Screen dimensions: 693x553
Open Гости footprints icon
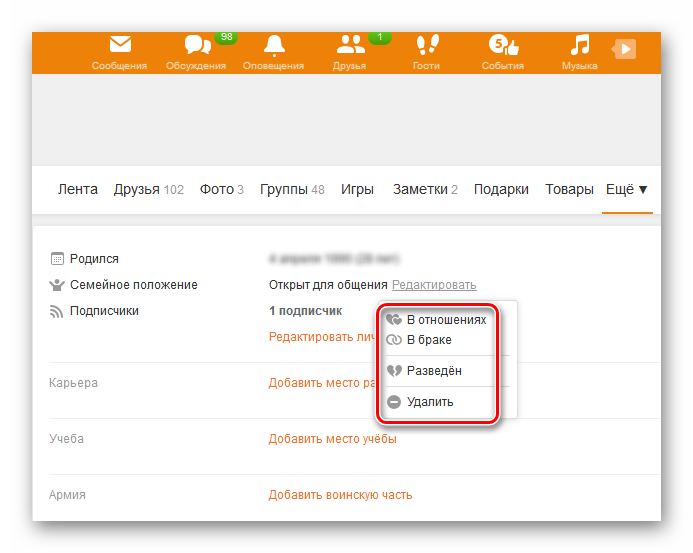click(x=427, y=45)
